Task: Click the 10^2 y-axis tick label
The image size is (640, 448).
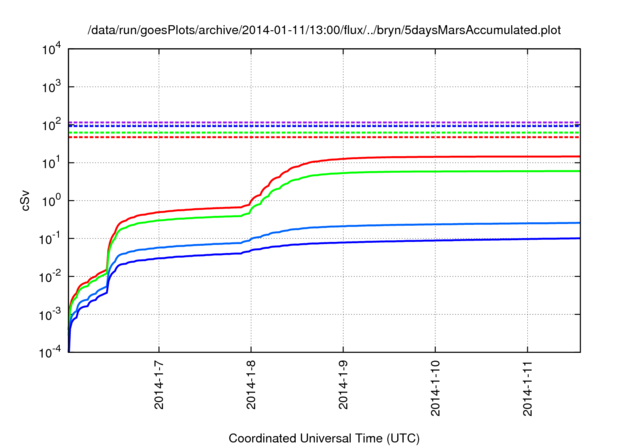Action: click(x=50, y=125)
